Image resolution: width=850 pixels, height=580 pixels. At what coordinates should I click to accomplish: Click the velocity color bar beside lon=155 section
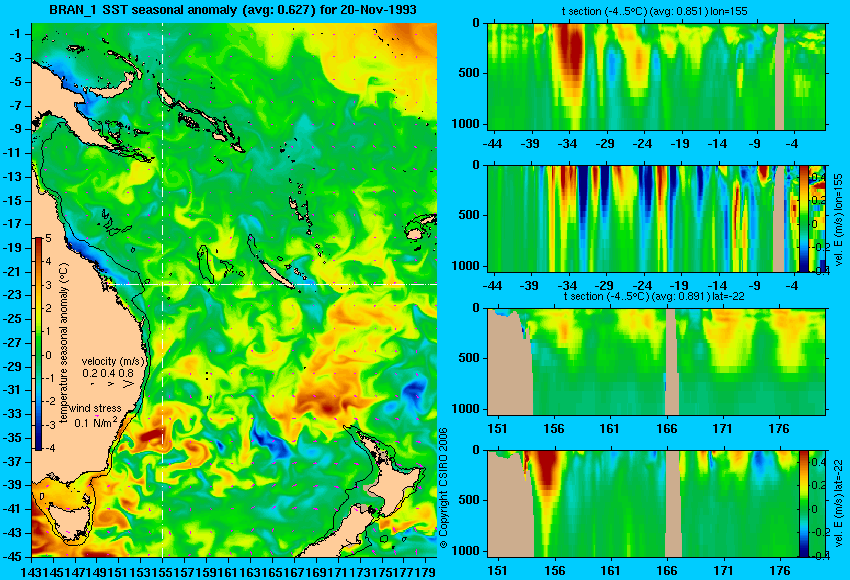click(x=804, y=218)
